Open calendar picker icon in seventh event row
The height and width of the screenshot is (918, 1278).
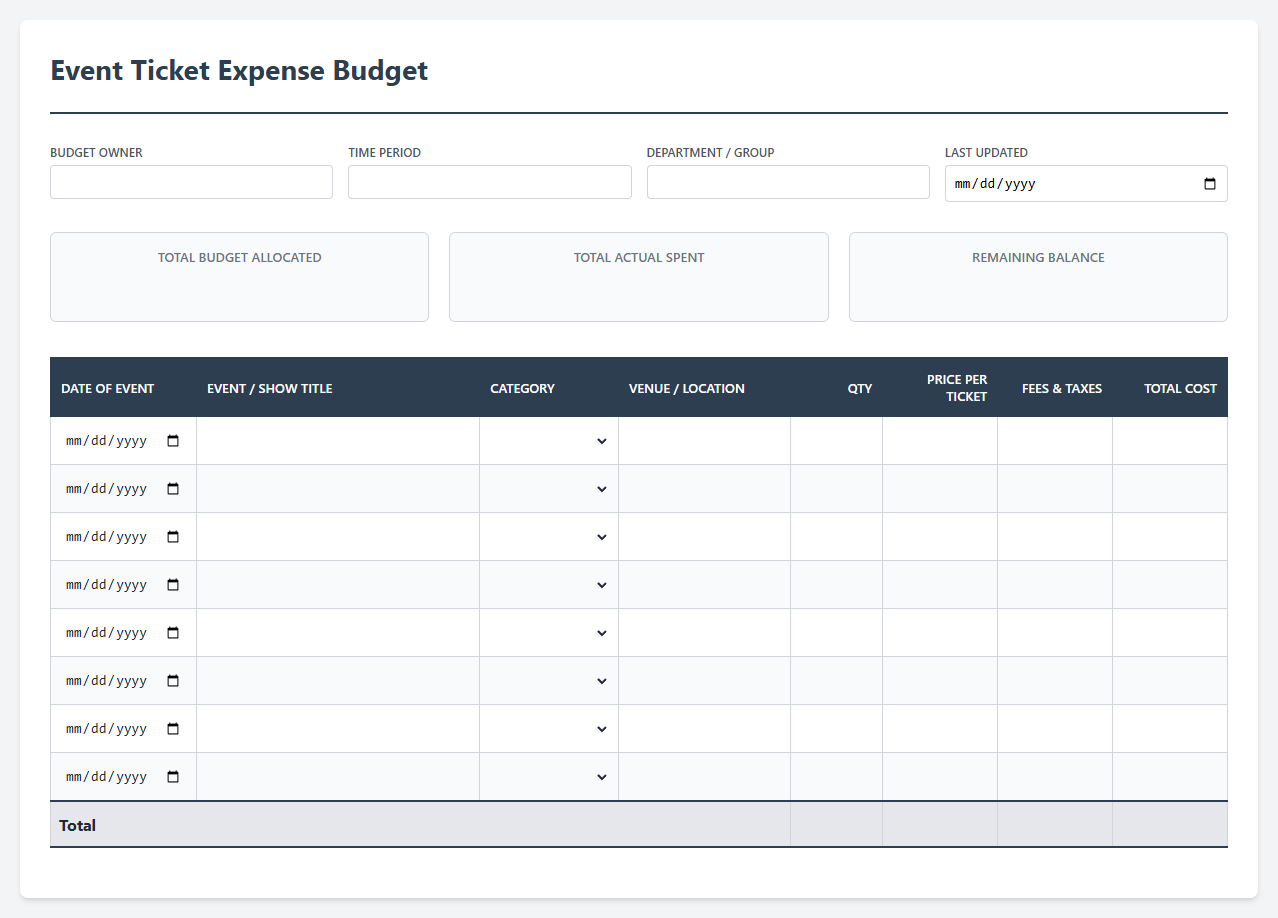coord(173,729)
